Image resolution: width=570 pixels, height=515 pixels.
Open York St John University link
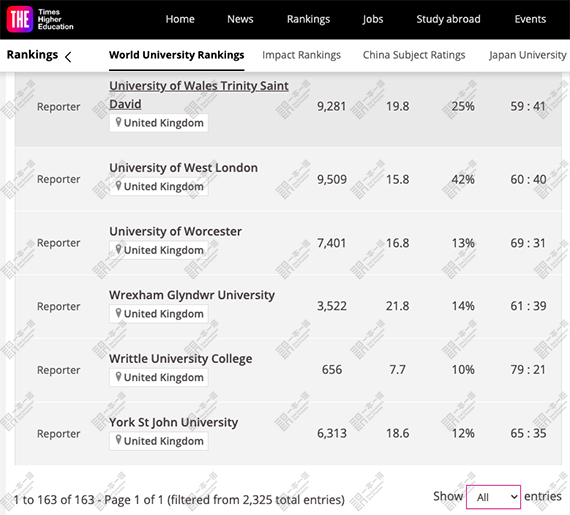click(174, 422)
